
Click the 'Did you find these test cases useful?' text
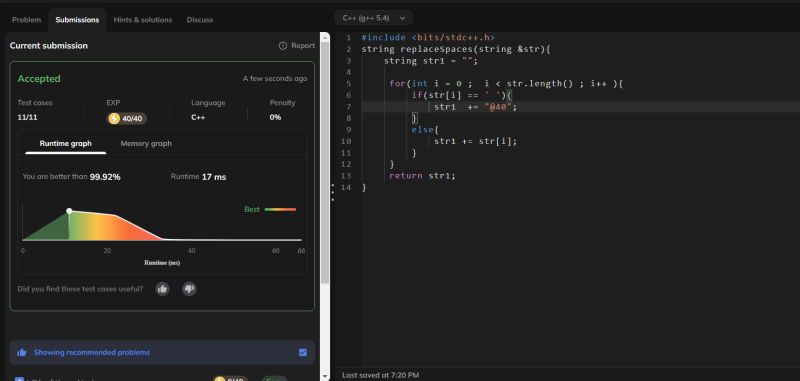click(x=80, y=289)
